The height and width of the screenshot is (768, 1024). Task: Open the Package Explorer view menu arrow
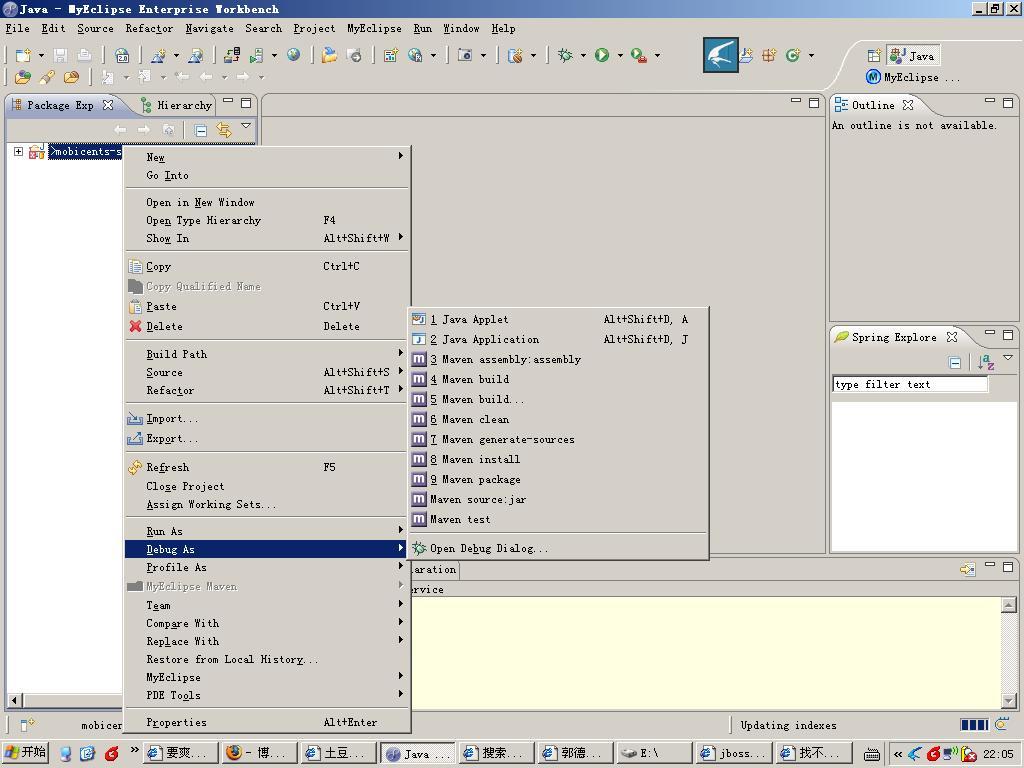(246, 125)
